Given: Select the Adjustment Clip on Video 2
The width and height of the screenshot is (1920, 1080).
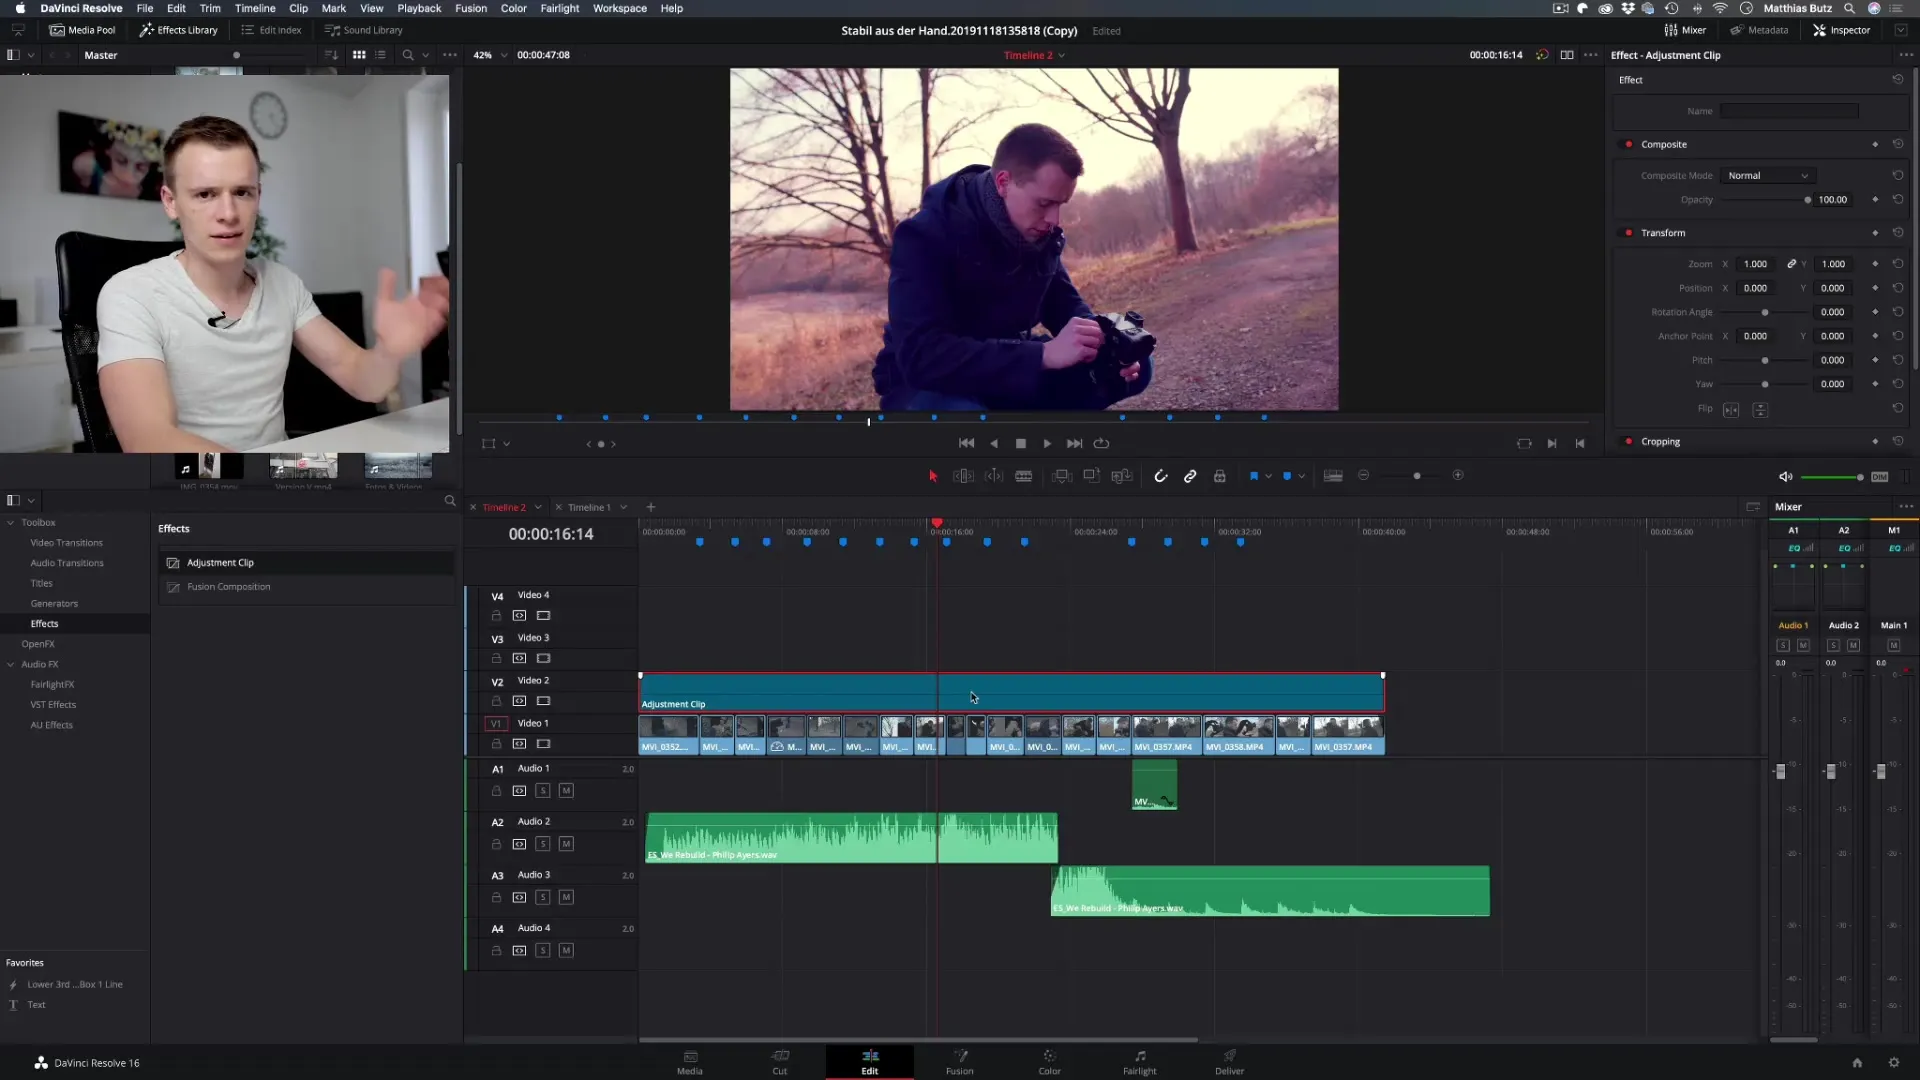Looking at the screenshot, I should coord(1011,693).
